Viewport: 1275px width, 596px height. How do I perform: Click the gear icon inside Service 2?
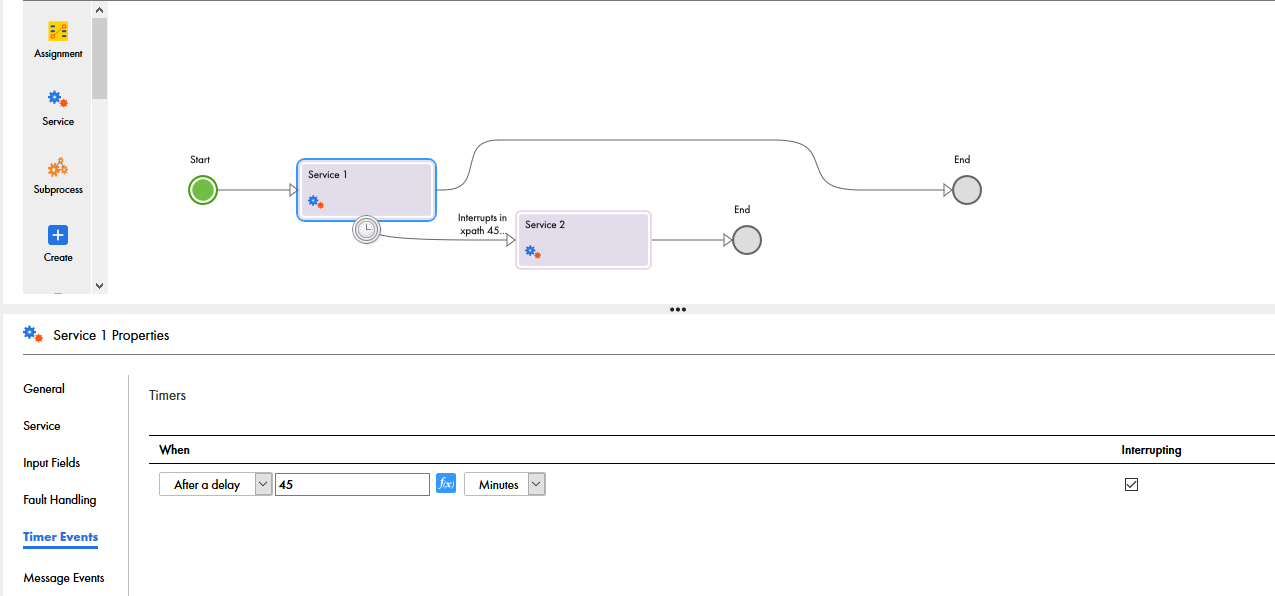click(x=533, y=252)
